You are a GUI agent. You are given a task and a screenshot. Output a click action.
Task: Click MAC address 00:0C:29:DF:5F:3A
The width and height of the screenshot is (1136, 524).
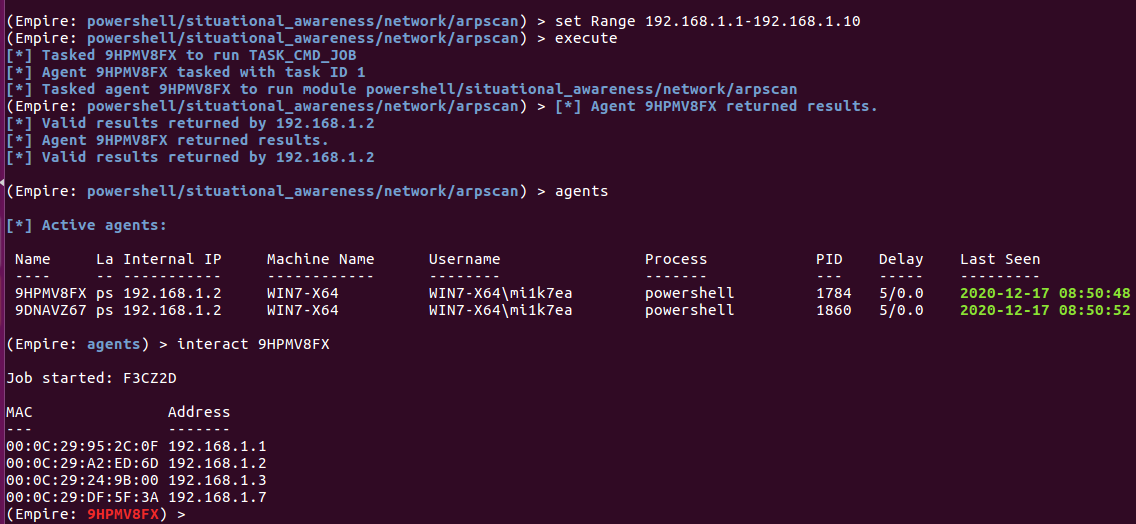(x=82, y=497)
